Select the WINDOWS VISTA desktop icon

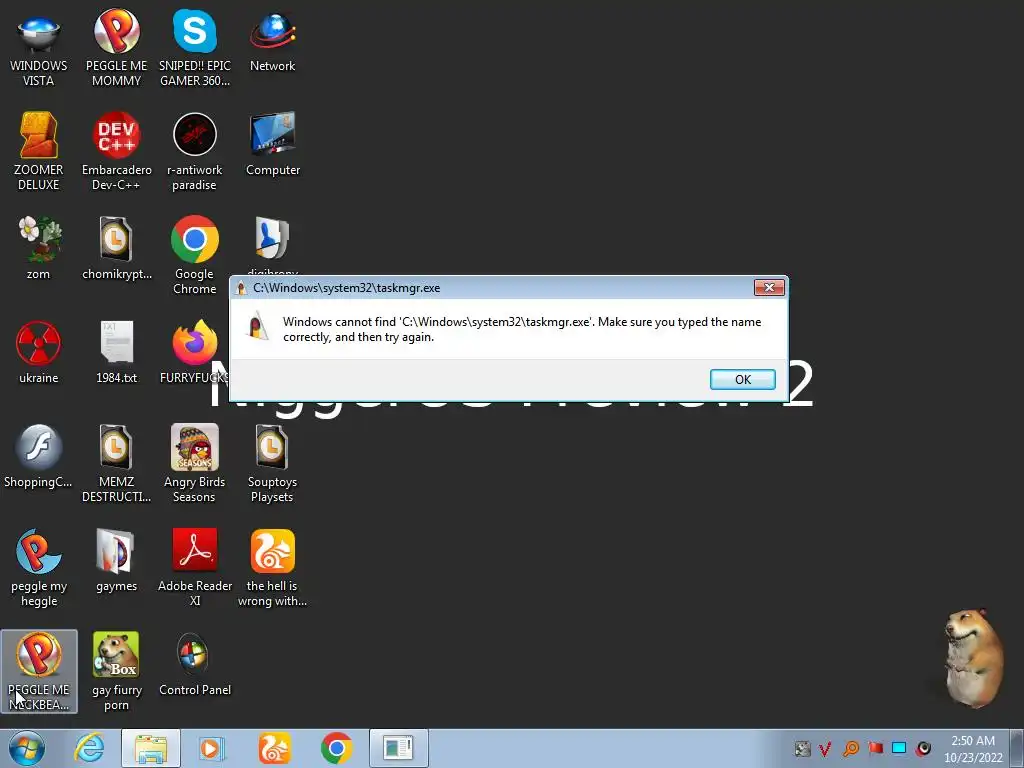pyautogui.click(x=39, y=49)
